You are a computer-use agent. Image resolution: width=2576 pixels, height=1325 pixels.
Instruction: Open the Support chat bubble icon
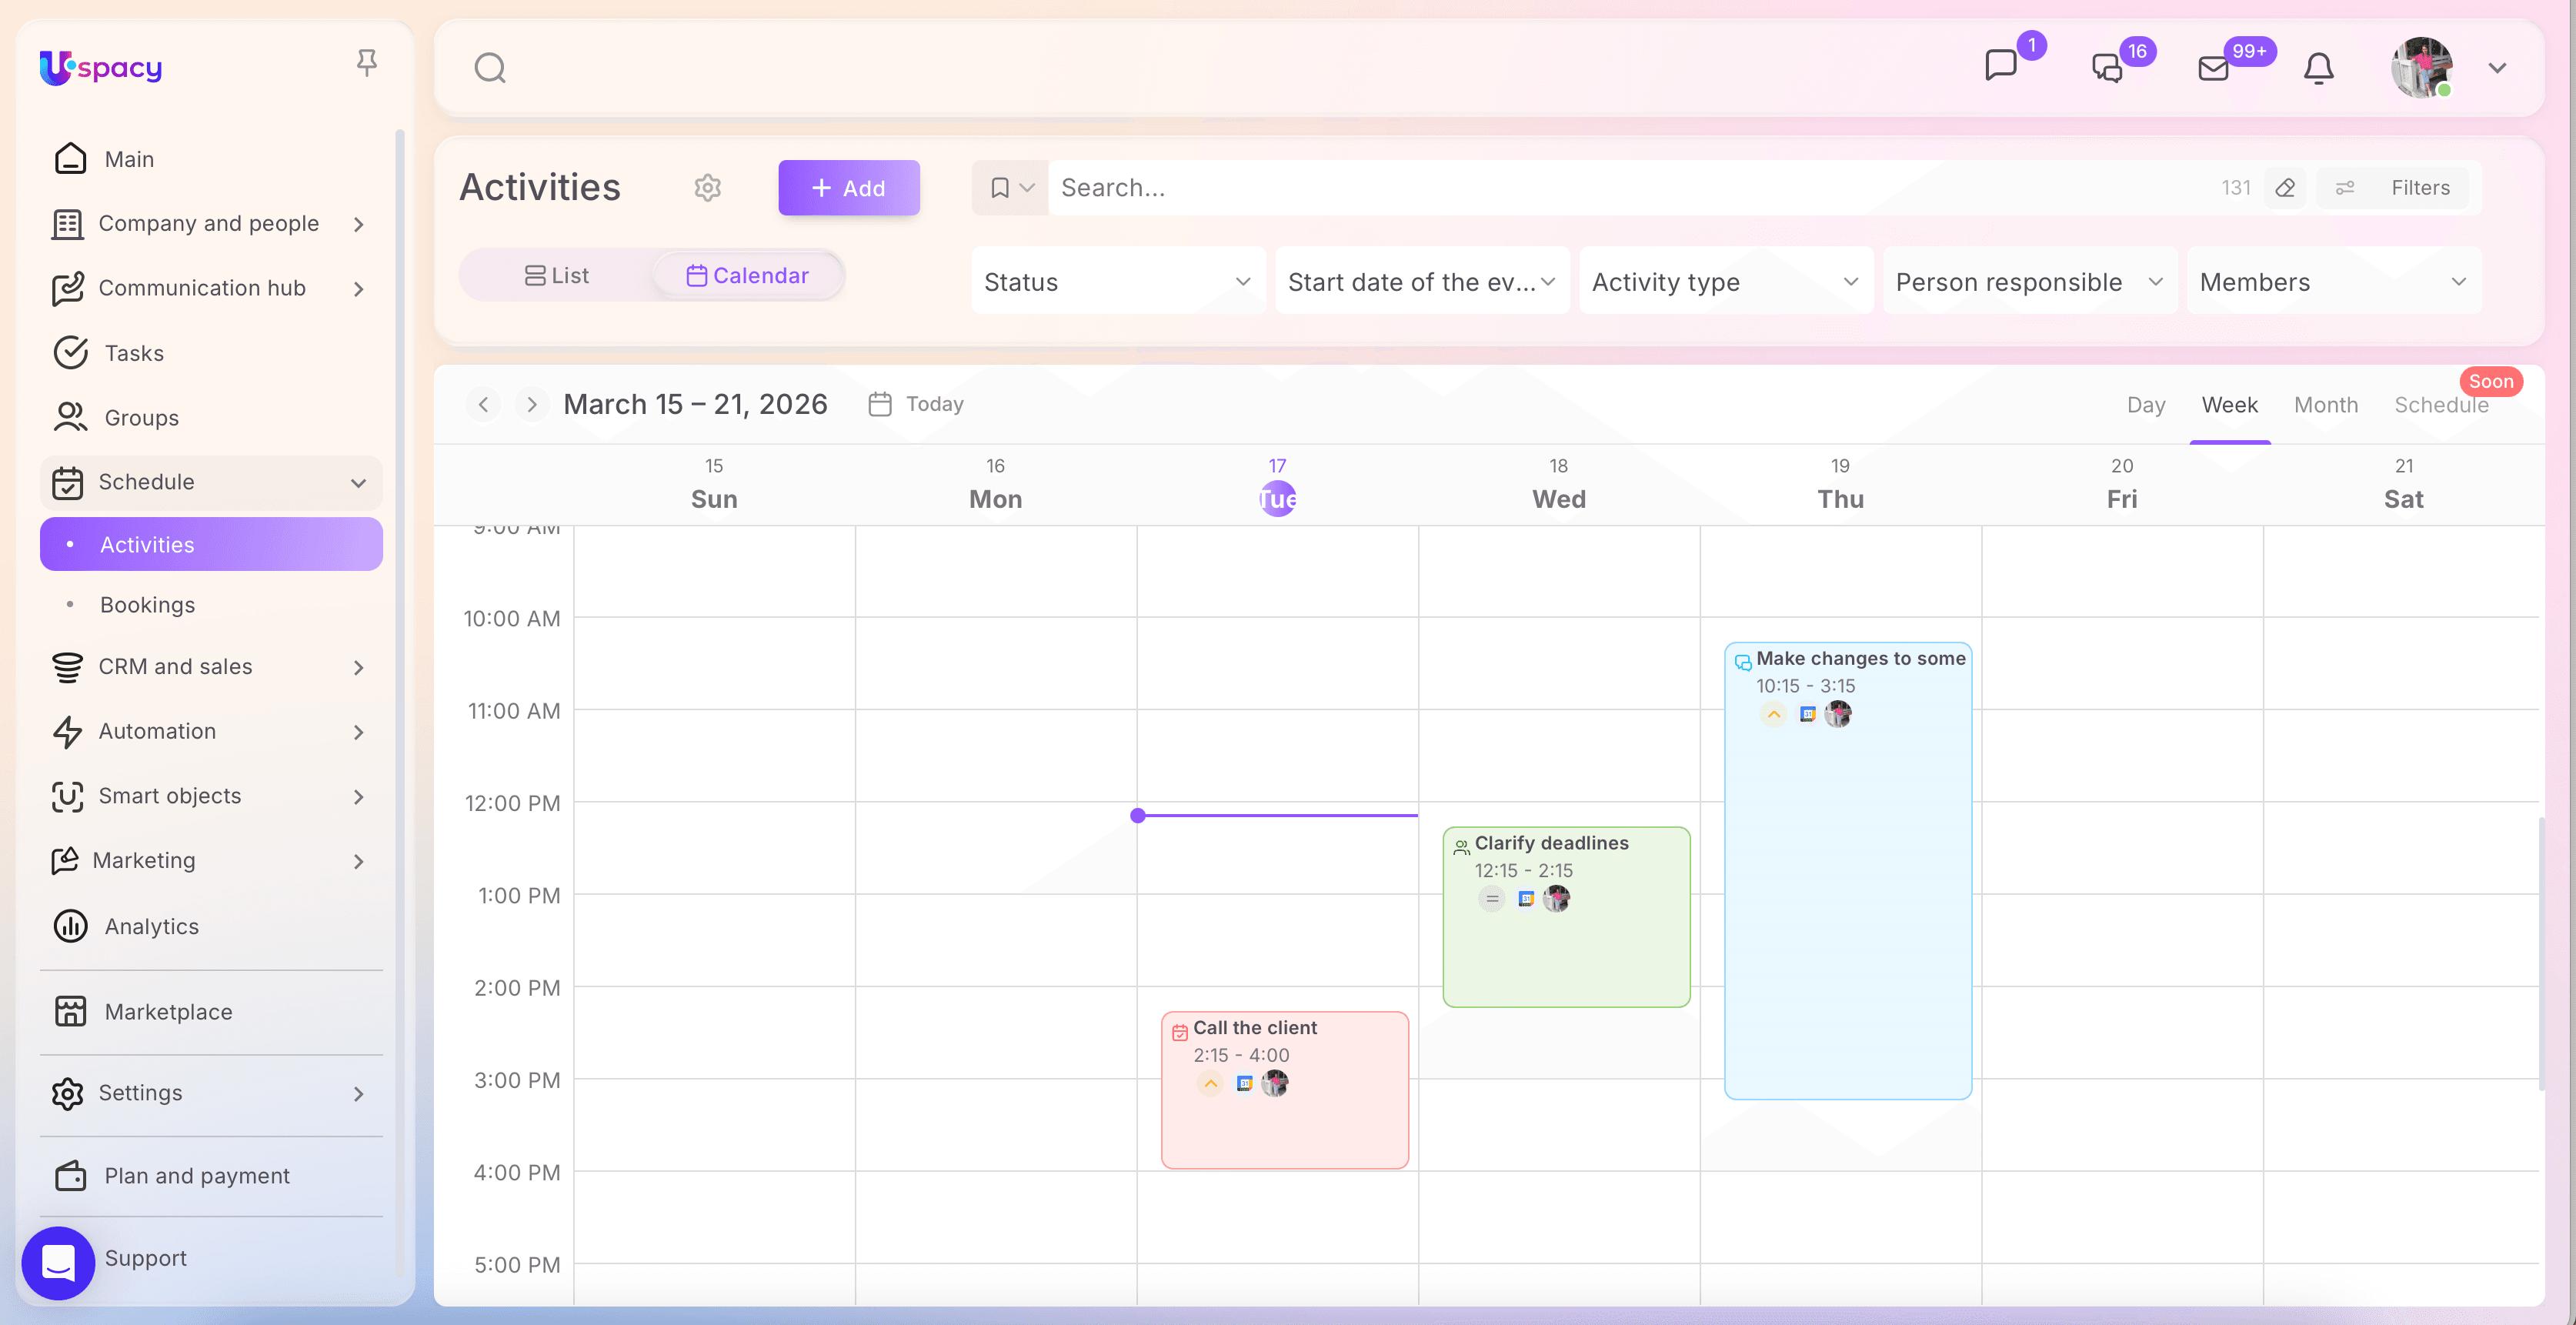pos(58,1262)
